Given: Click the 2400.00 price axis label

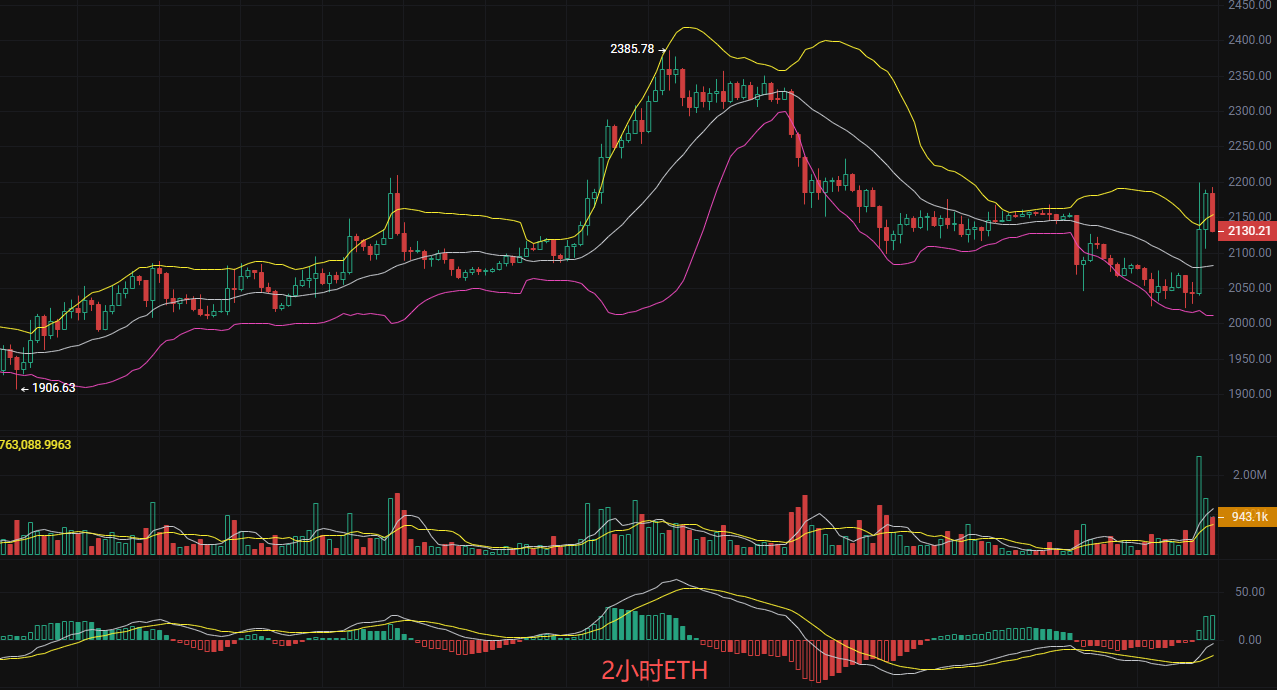Looking at the screenshot, I should click(x=1248, y=40).
